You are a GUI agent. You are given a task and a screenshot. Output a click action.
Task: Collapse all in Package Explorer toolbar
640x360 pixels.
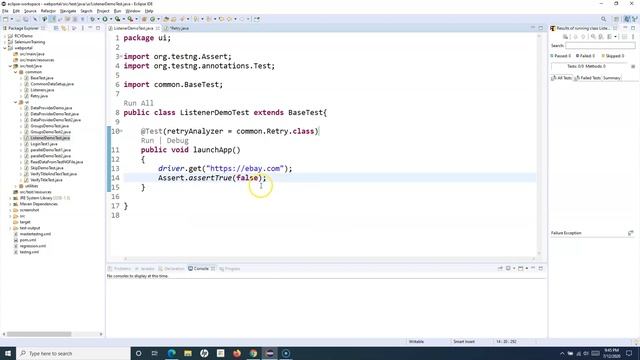coord(56,28)
